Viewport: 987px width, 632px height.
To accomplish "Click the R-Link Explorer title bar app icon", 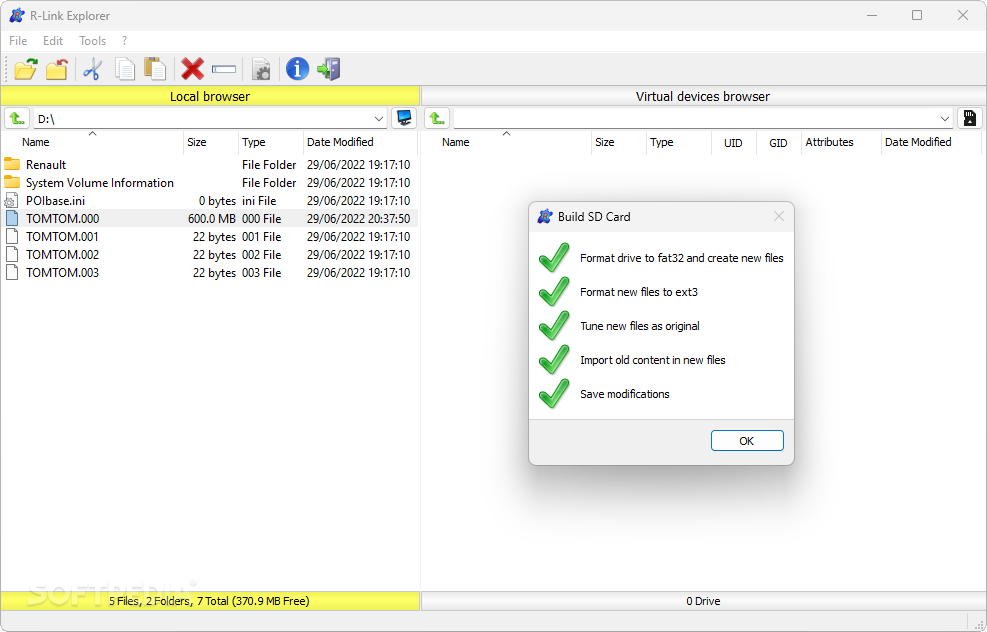I will point(17,15).
